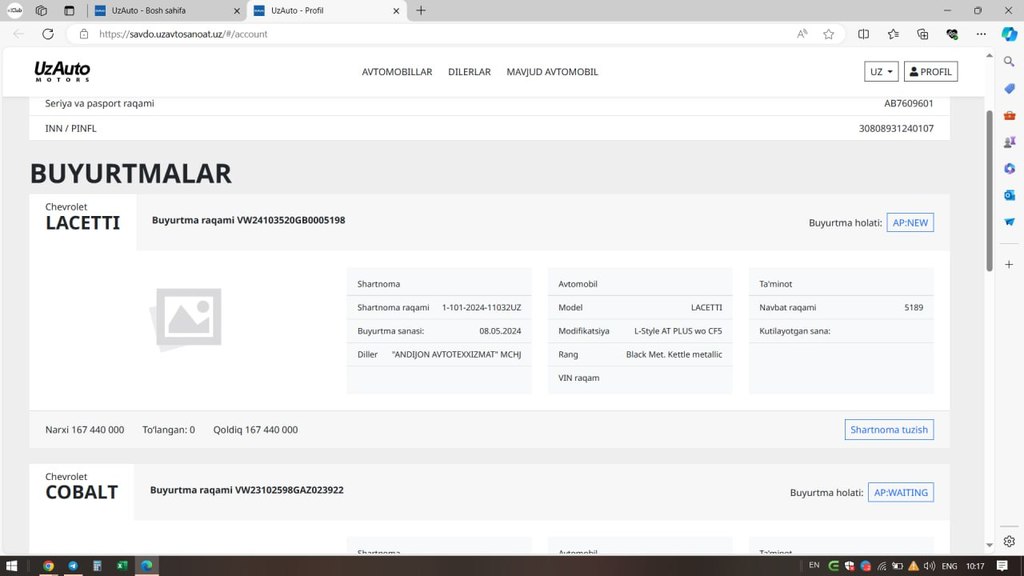The image size is (1024, 576).
Task: Go to the DILERLAR menu item
Action: [x=469, y=72]
